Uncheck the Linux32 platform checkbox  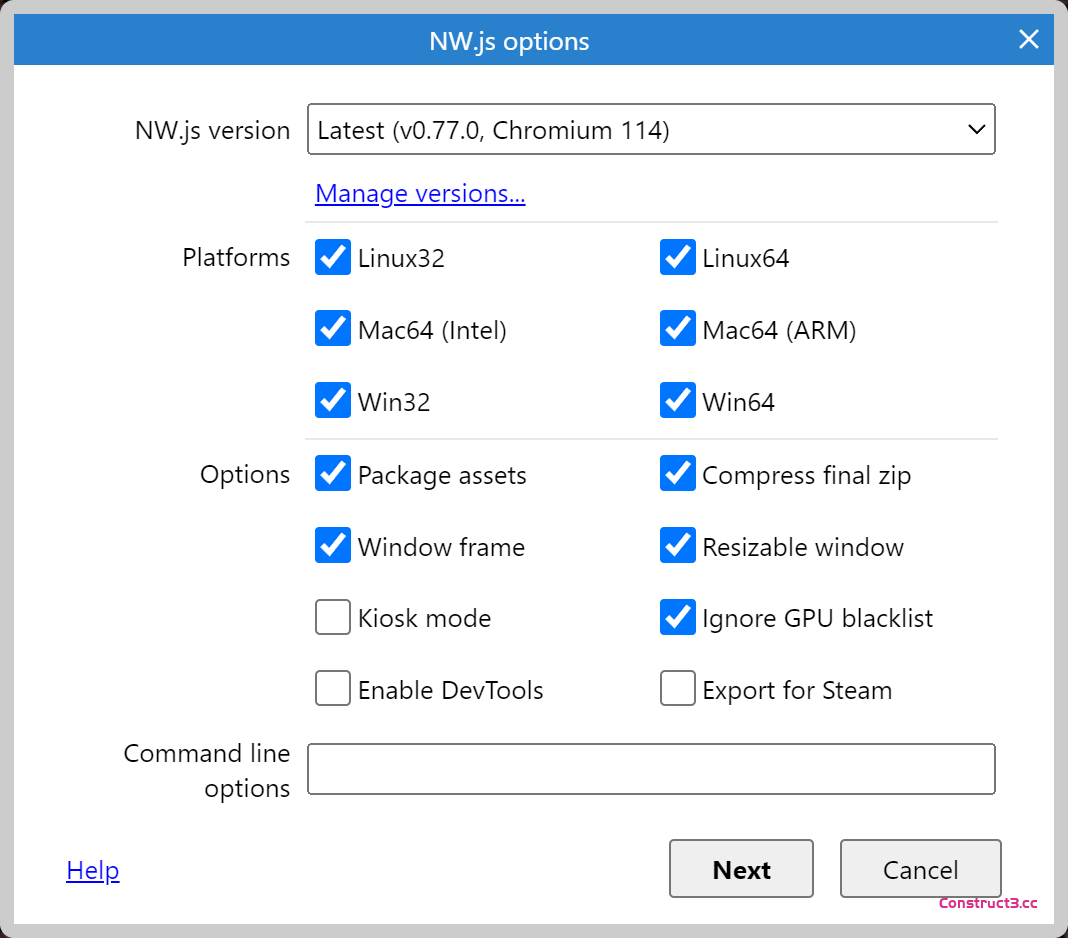pos(333,257)
